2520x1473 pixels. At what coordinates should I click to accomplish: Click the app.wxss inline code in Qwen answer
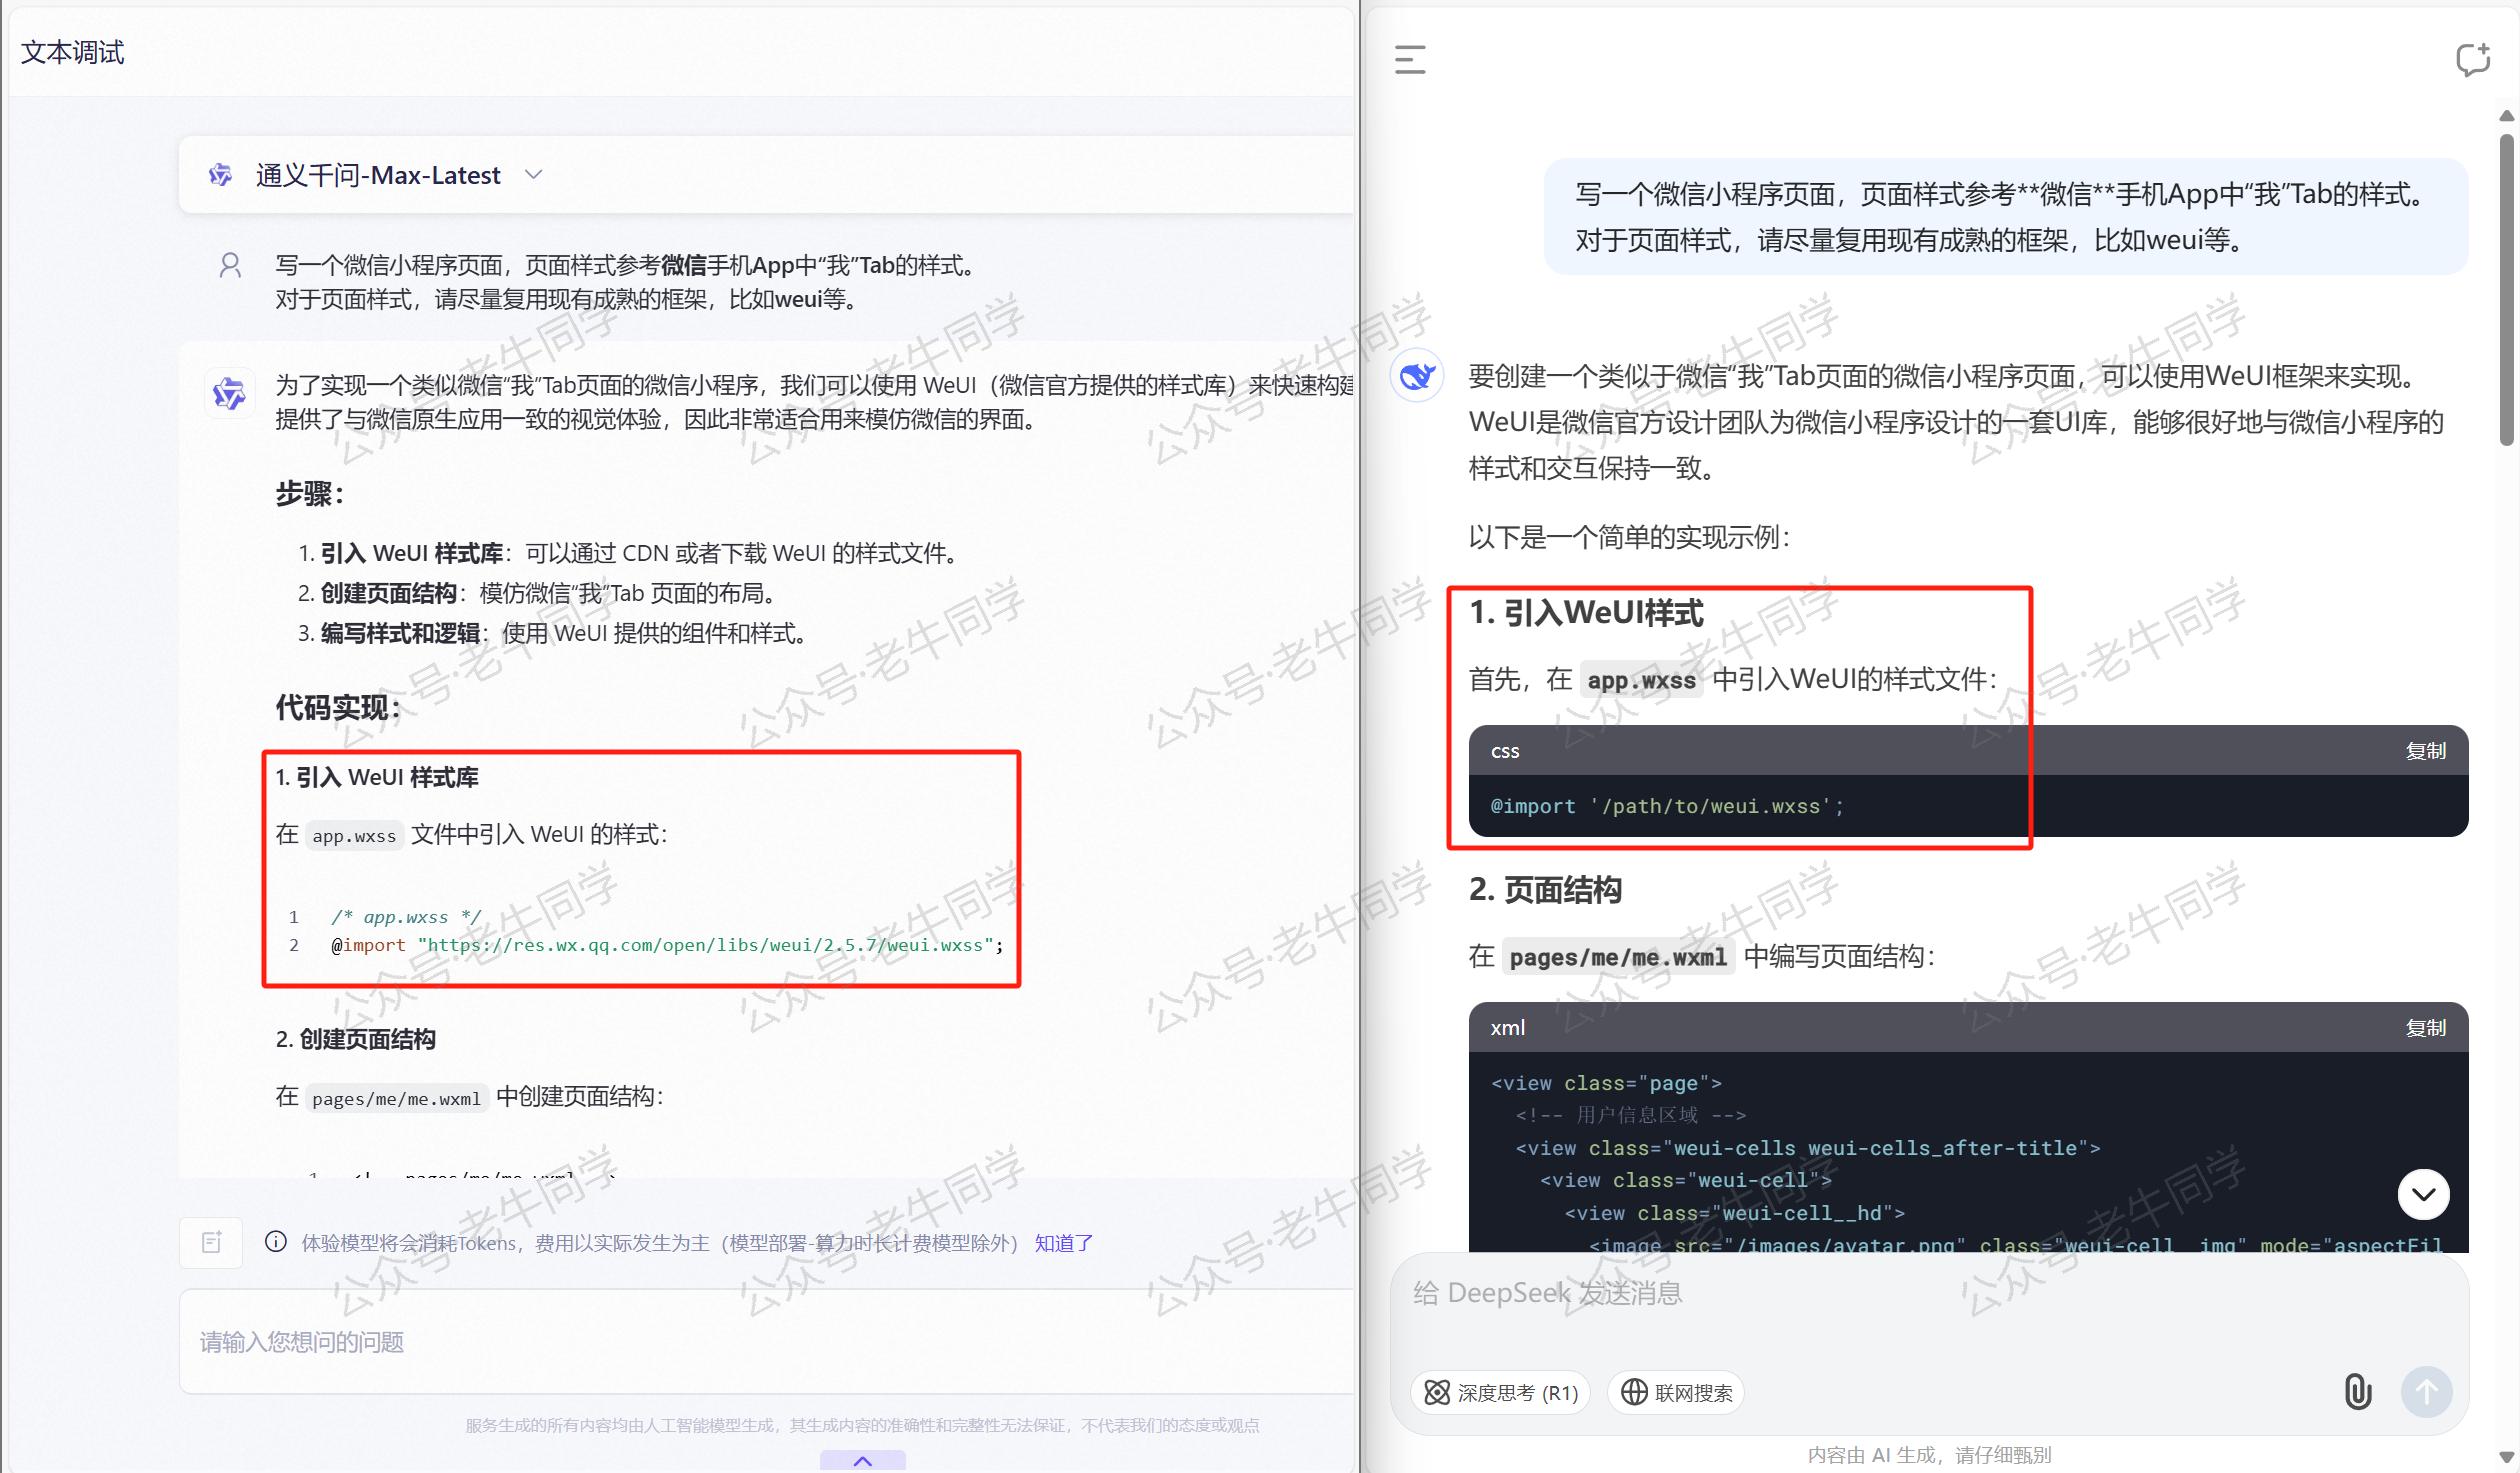pos(354,835)
